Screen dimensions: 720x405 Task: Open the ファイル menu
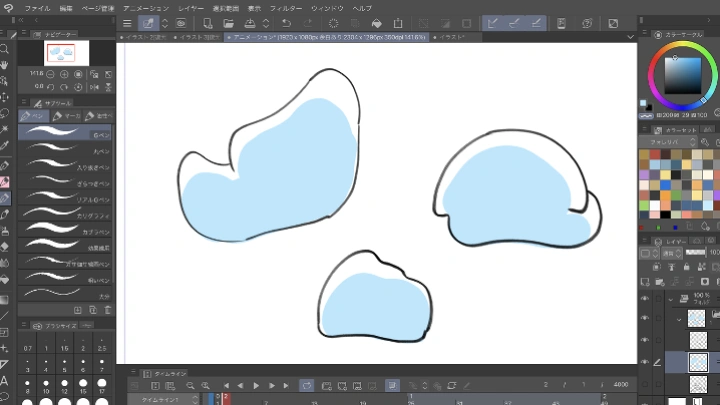[37, 8]
